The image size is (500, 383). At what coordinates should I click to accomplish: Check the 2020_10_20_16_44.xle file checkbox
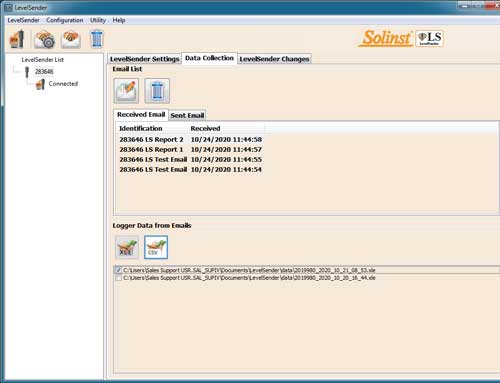[118, 278]
